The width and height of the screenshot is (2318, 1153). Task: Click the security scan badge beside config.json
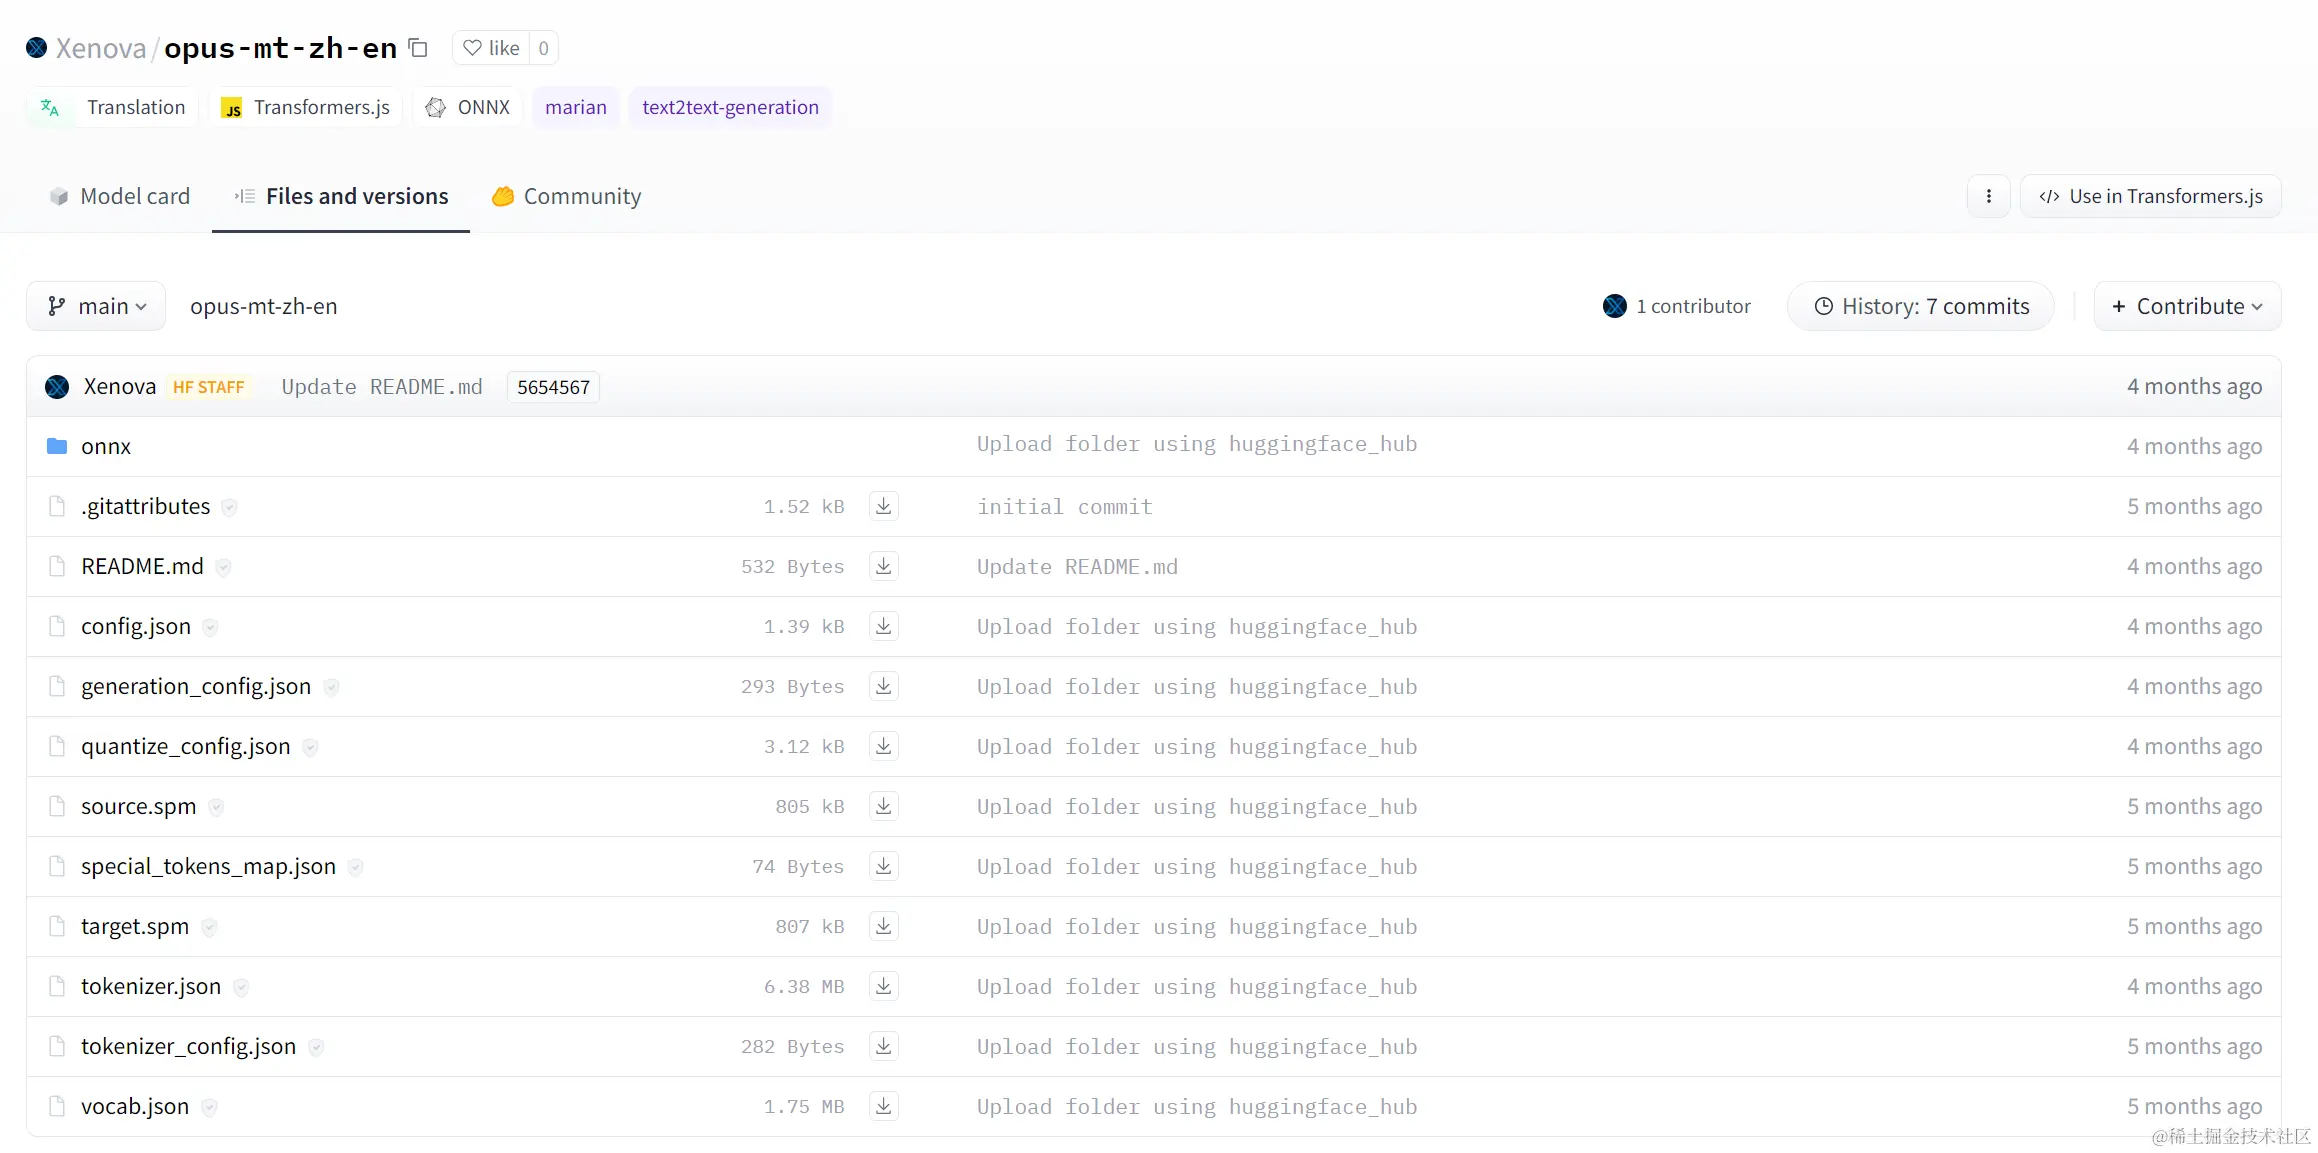pyautogui.click(x=210, y=627)
